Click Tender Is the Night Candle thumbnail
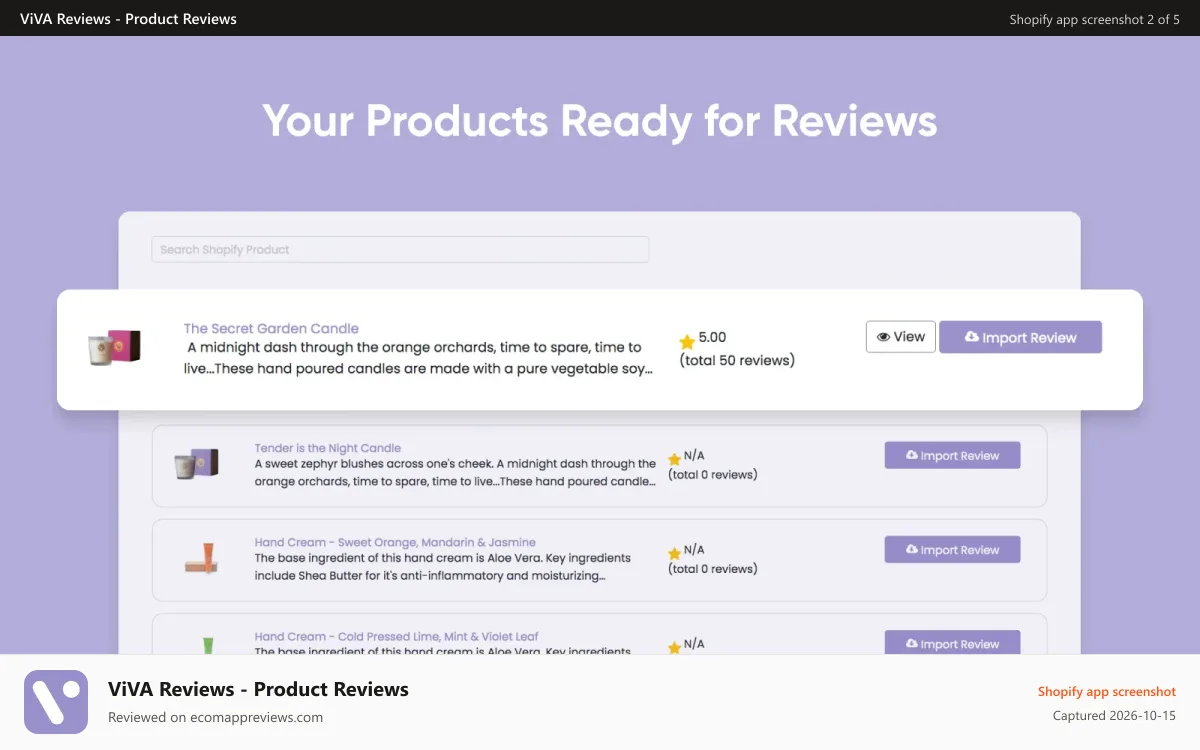 [x=196, y=464]
